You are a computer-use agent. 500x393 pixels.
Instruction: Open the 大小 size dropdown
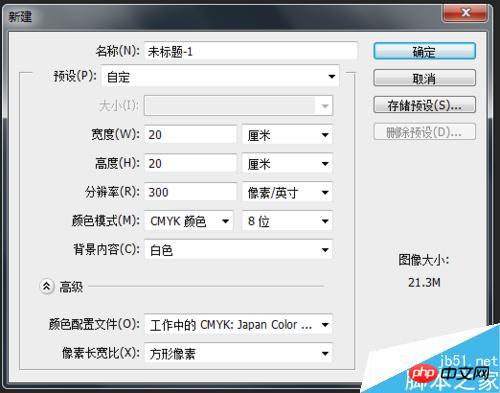[x=238, y=106]
